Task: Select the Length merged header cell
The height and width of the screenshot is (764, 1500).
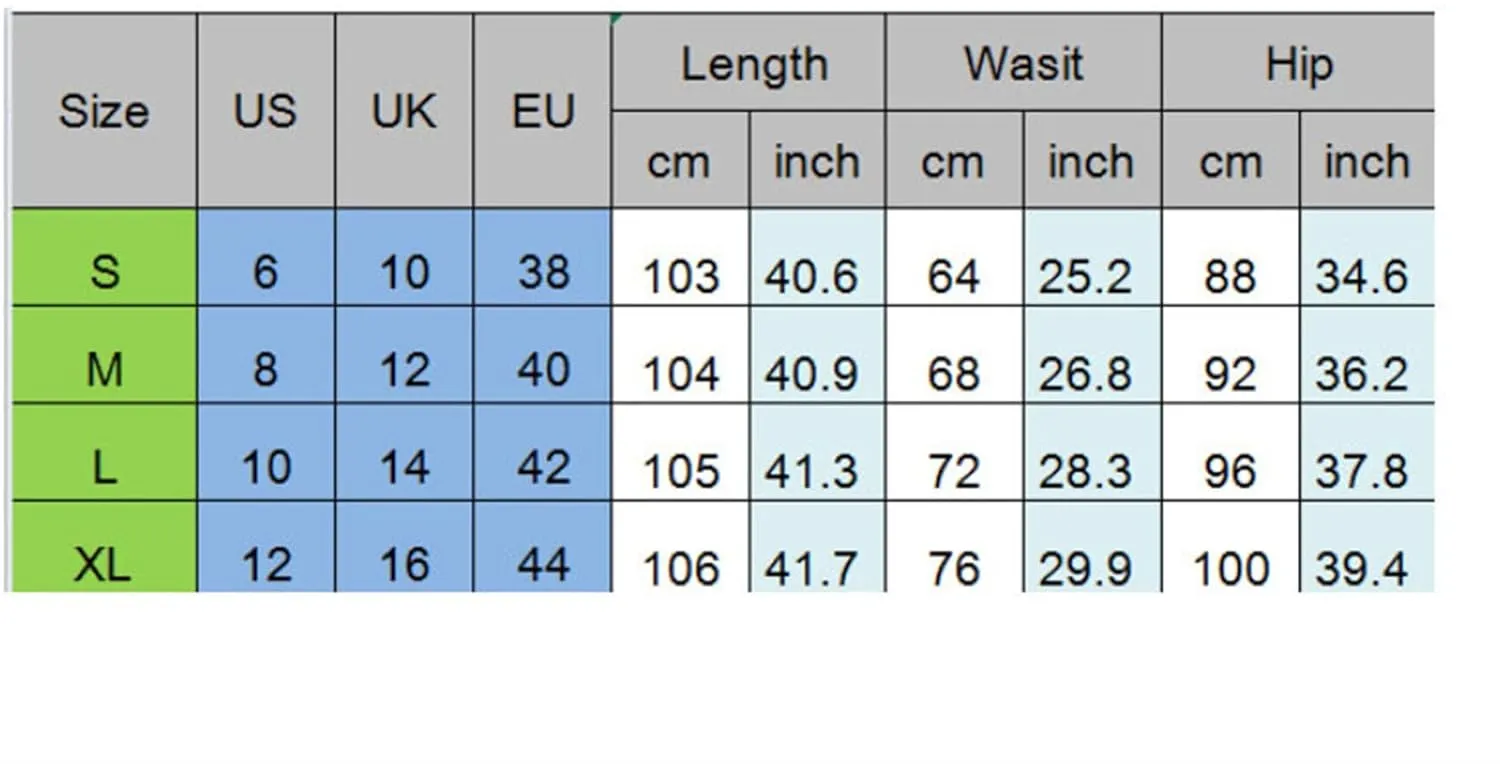Action: point(748,62)
